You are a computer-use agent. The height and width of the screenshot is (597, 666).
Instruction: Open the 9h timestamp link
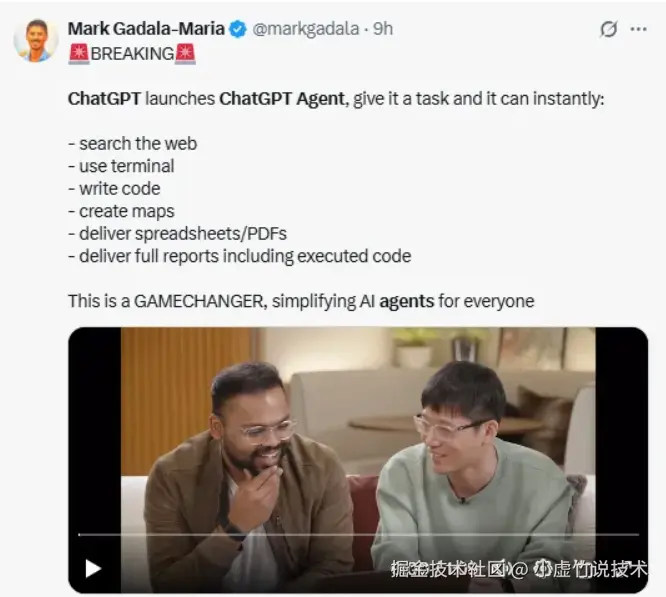pyautogui.click(x=383, y=29)
